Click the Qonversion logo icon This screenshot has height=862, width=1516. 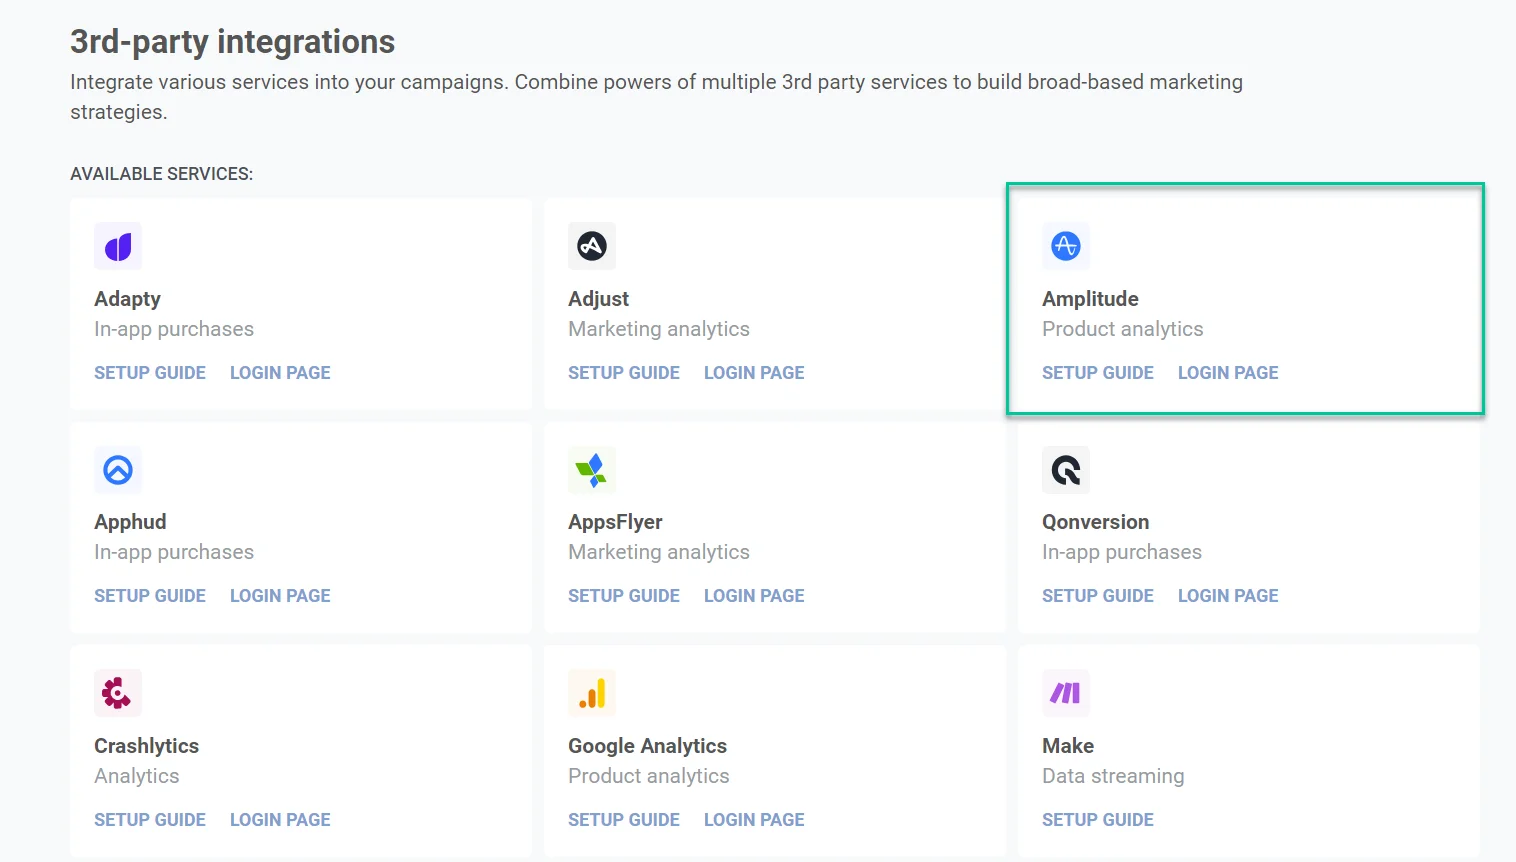(1066, 470)
